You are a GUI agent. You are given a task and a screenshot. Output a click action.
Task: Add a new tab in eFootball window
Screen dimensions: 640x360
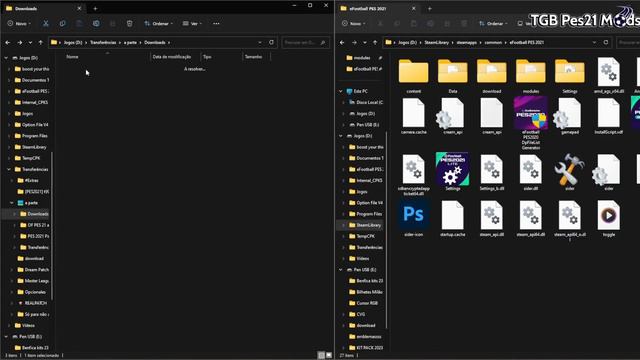[429, 8]
